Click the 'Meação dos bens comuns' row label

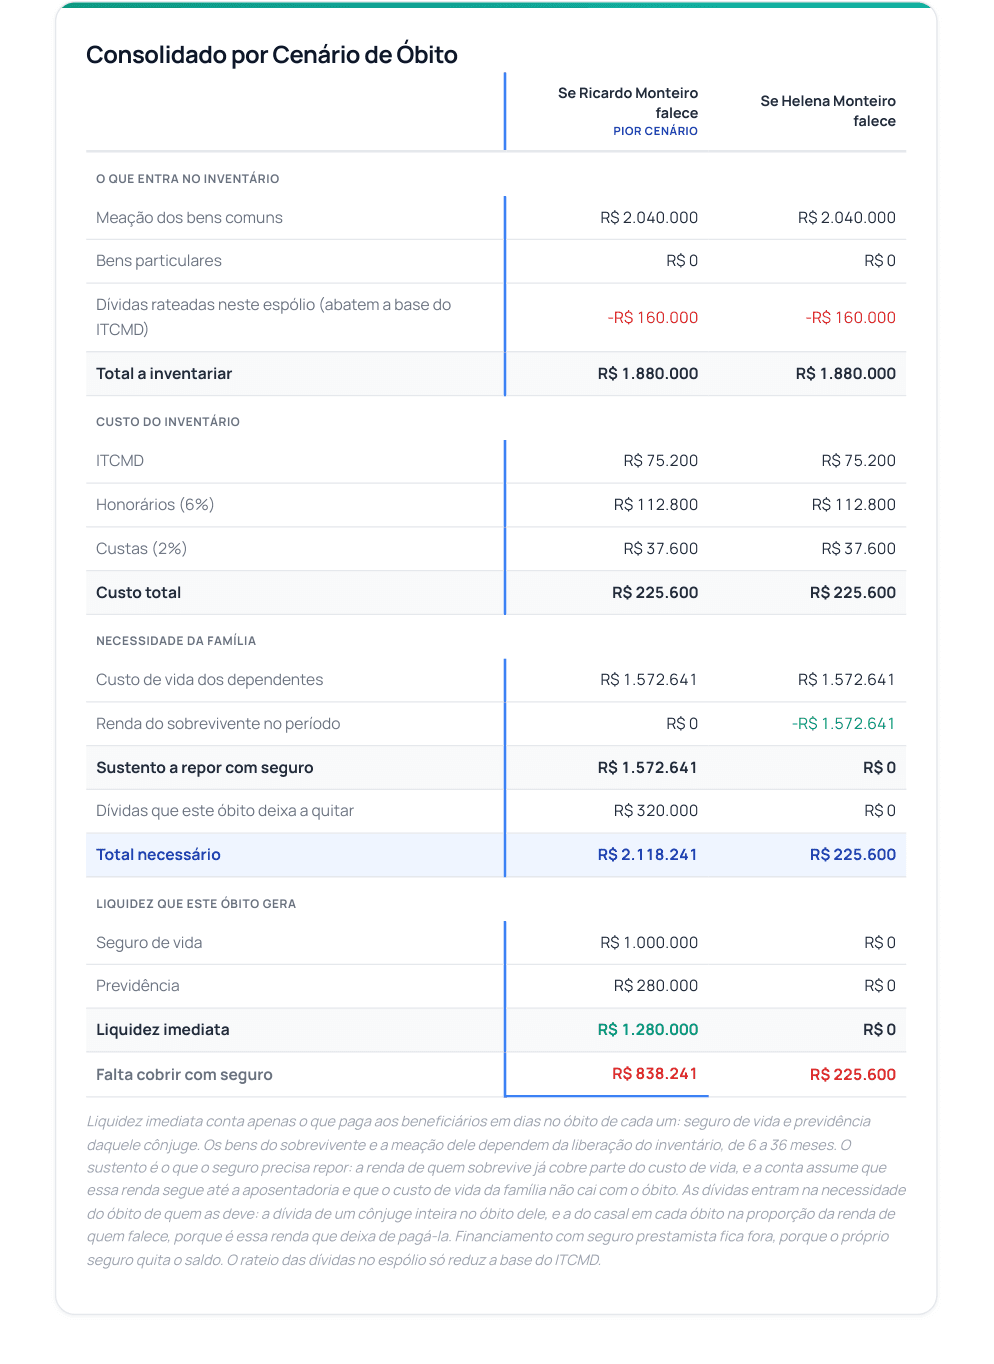pyautogui.click(x=189, y=218)
